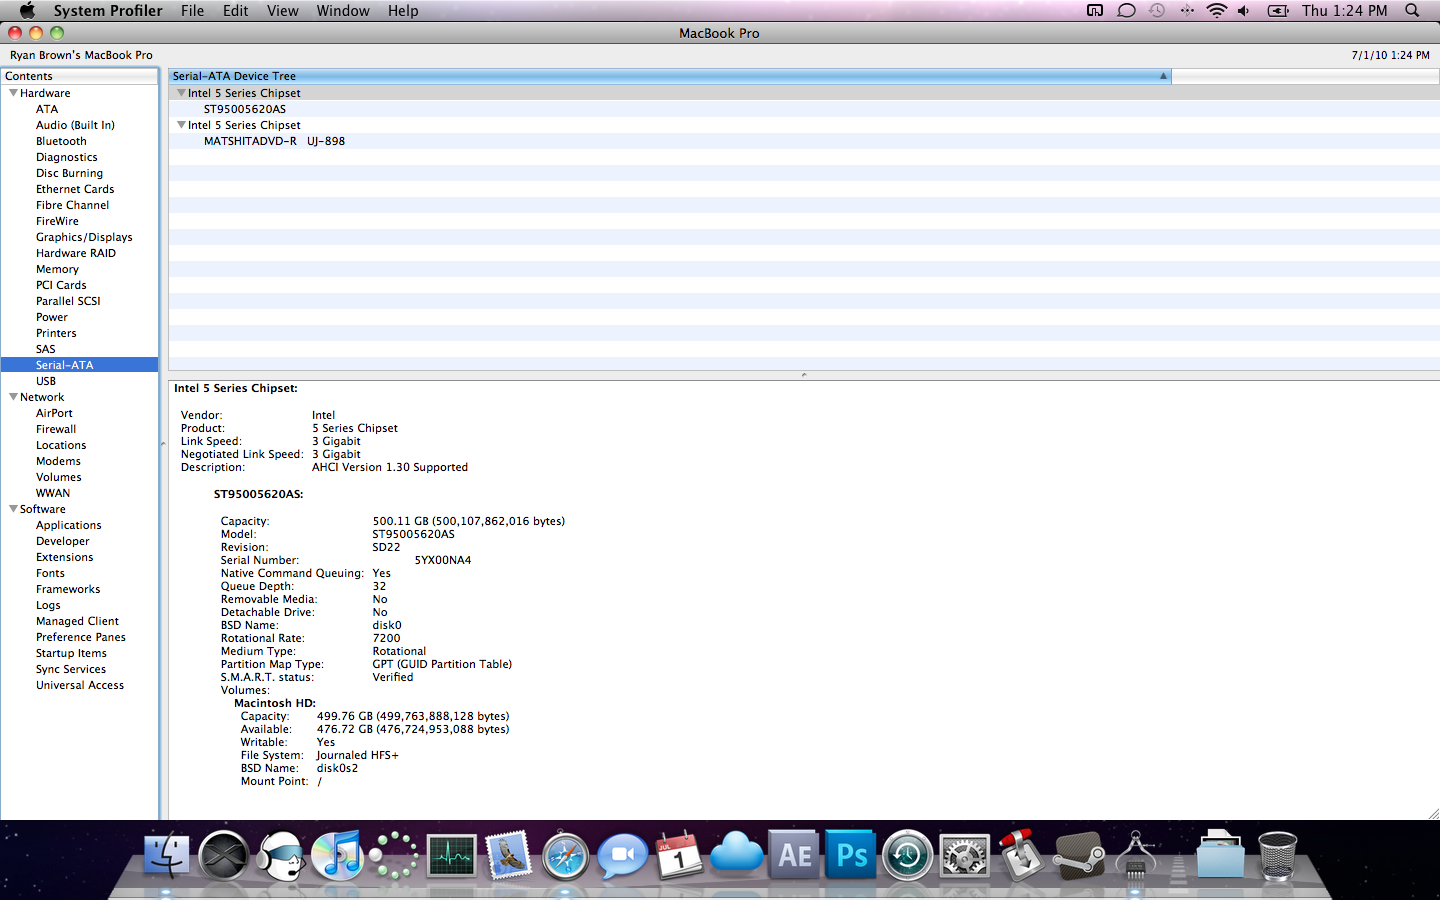Screen dimensions: 1440x900
Task: Open Time Machine in the Dock
Action: 908,856
